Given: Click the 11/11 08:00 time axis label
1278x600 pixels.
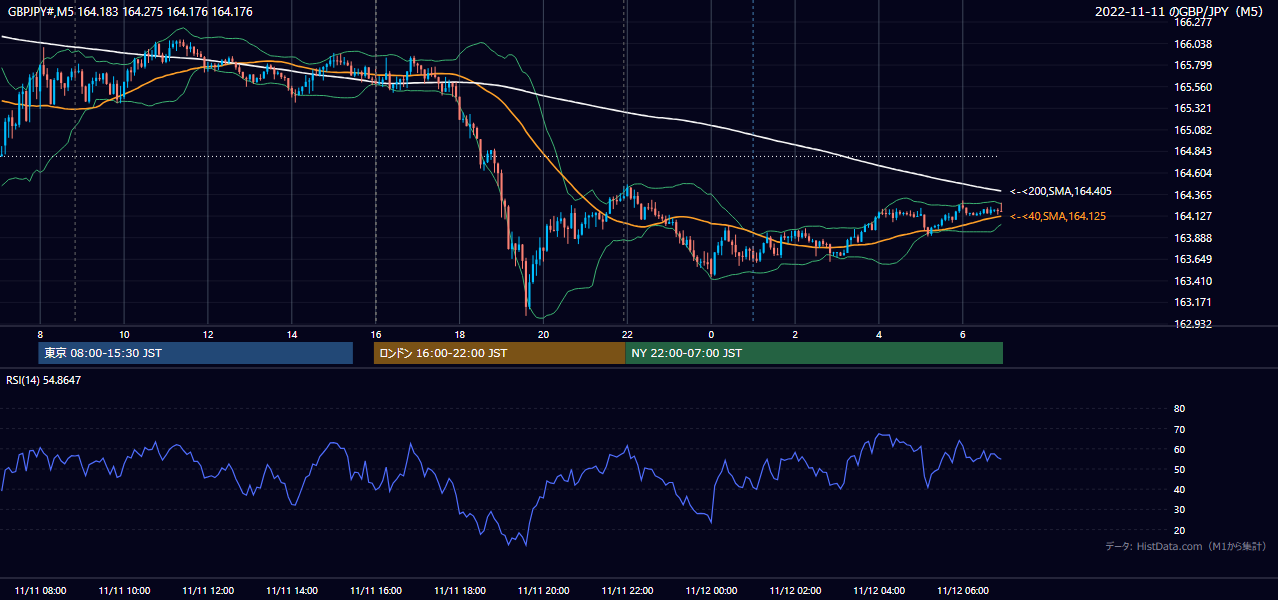Looking at the screenshot, I should pyautogui.click(x=40, y=591).
